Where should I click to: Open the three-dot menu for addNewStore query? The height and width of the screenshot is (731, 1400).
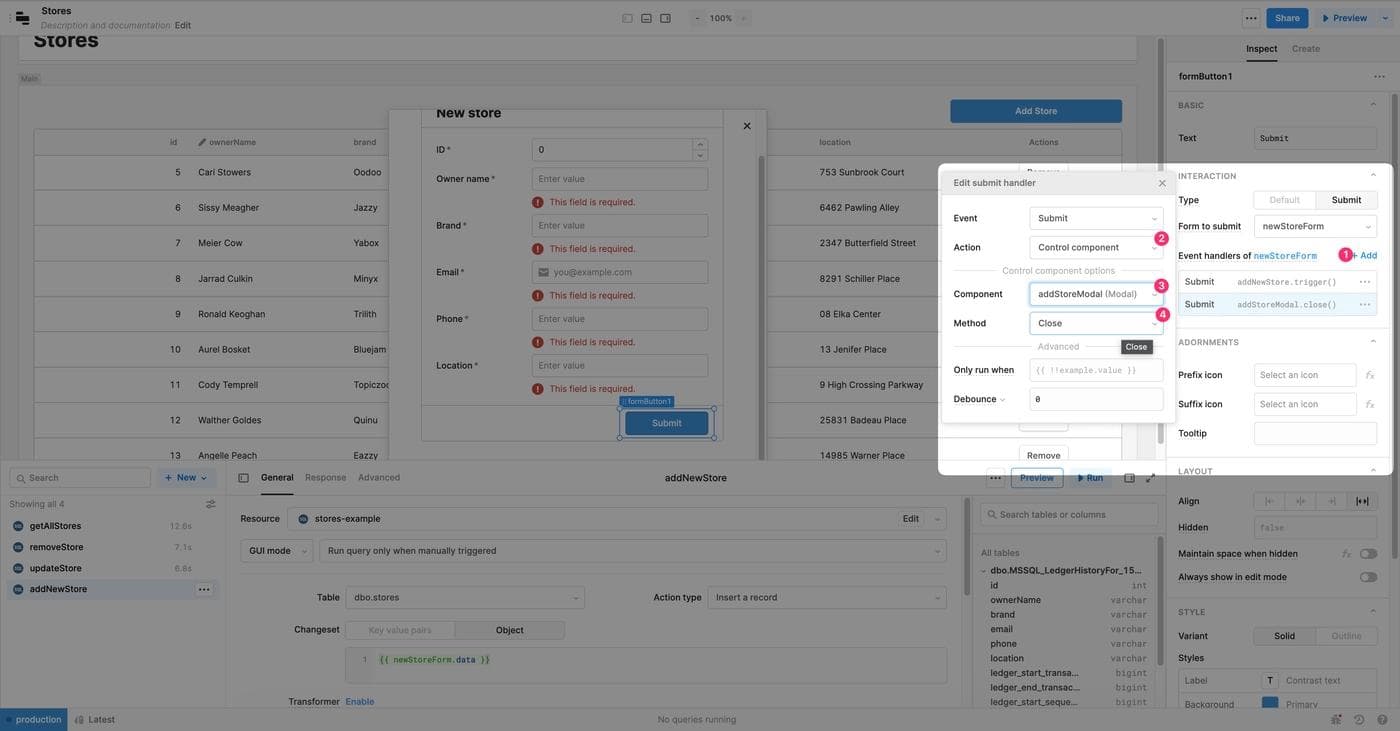(204, 589)
